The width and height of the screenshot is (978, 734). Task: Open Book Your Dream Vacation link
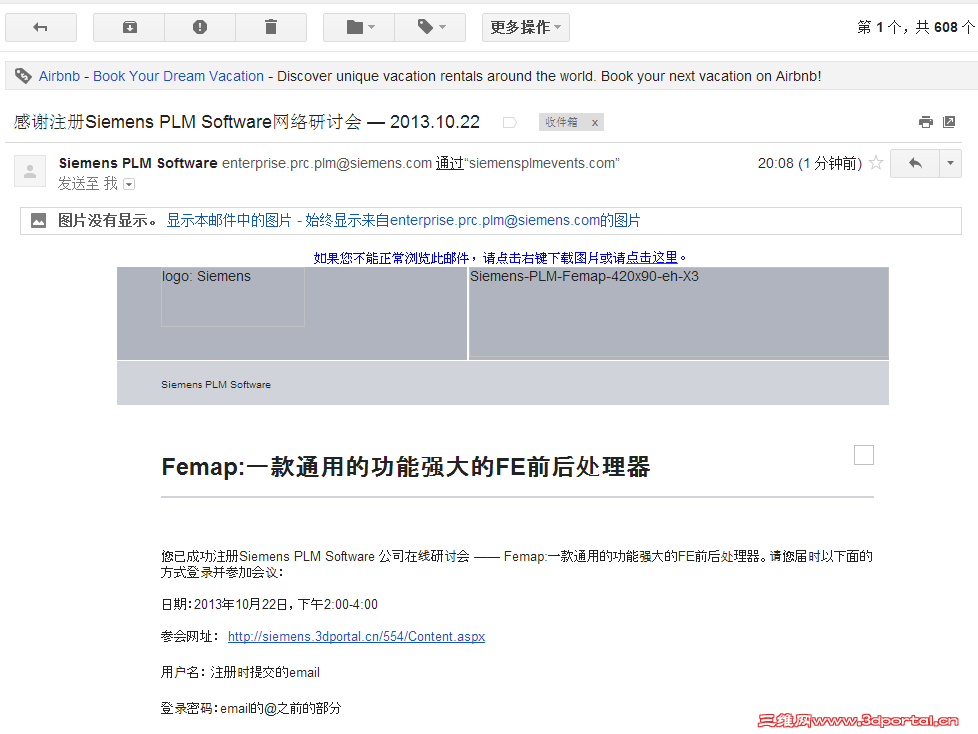(178, 76)
